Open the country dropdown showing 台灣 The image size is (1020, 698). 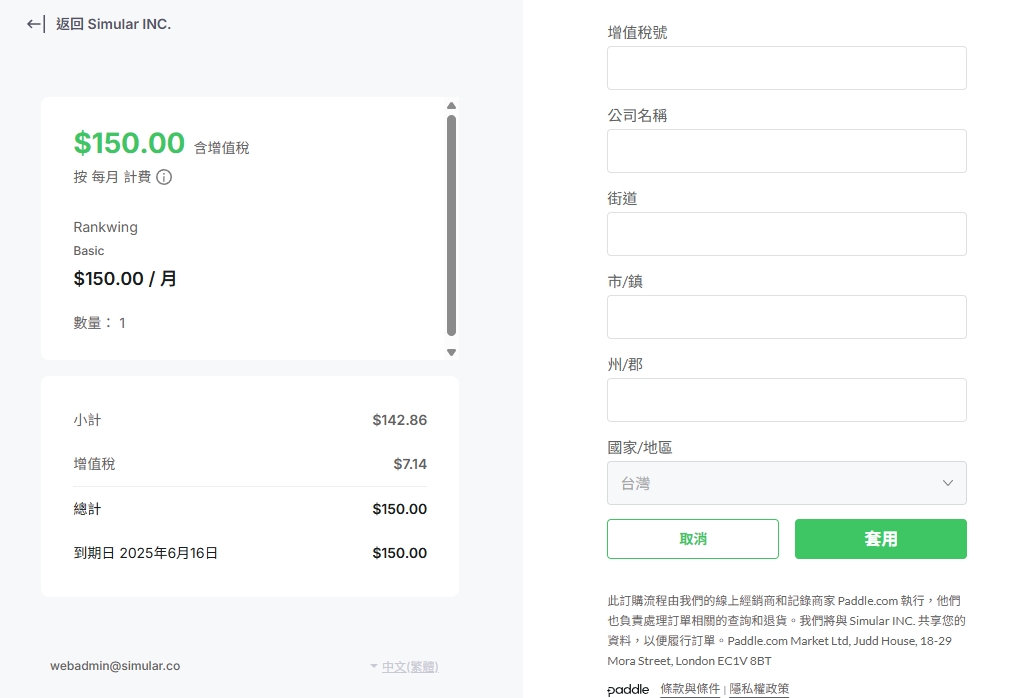click(x=786, y=482)
